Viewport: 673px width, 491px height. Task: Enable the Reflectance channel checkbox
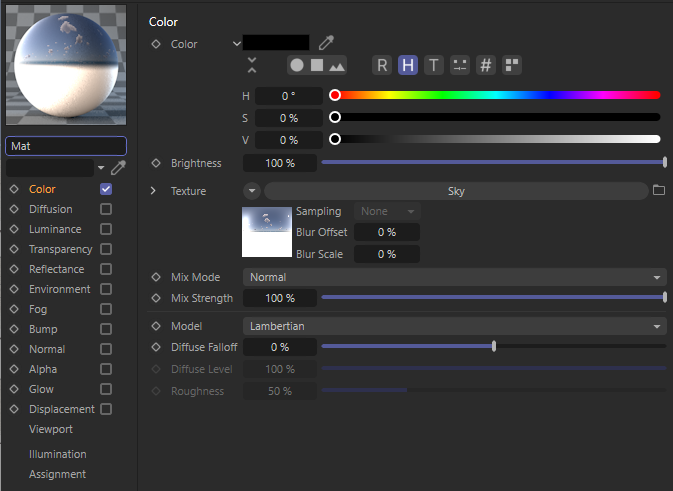(106, 269)
